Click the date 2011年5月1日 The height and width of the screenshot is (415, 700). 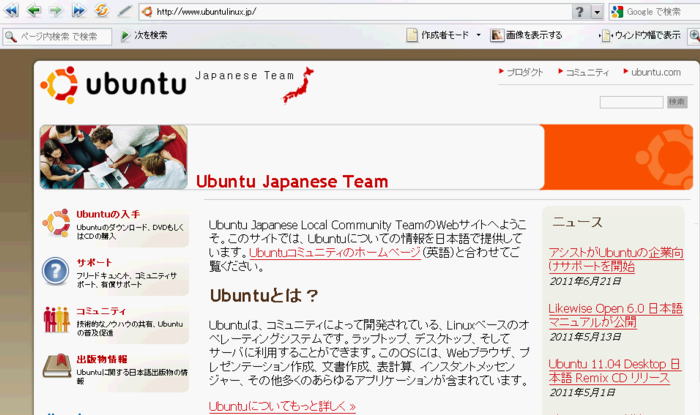(582, 392)
